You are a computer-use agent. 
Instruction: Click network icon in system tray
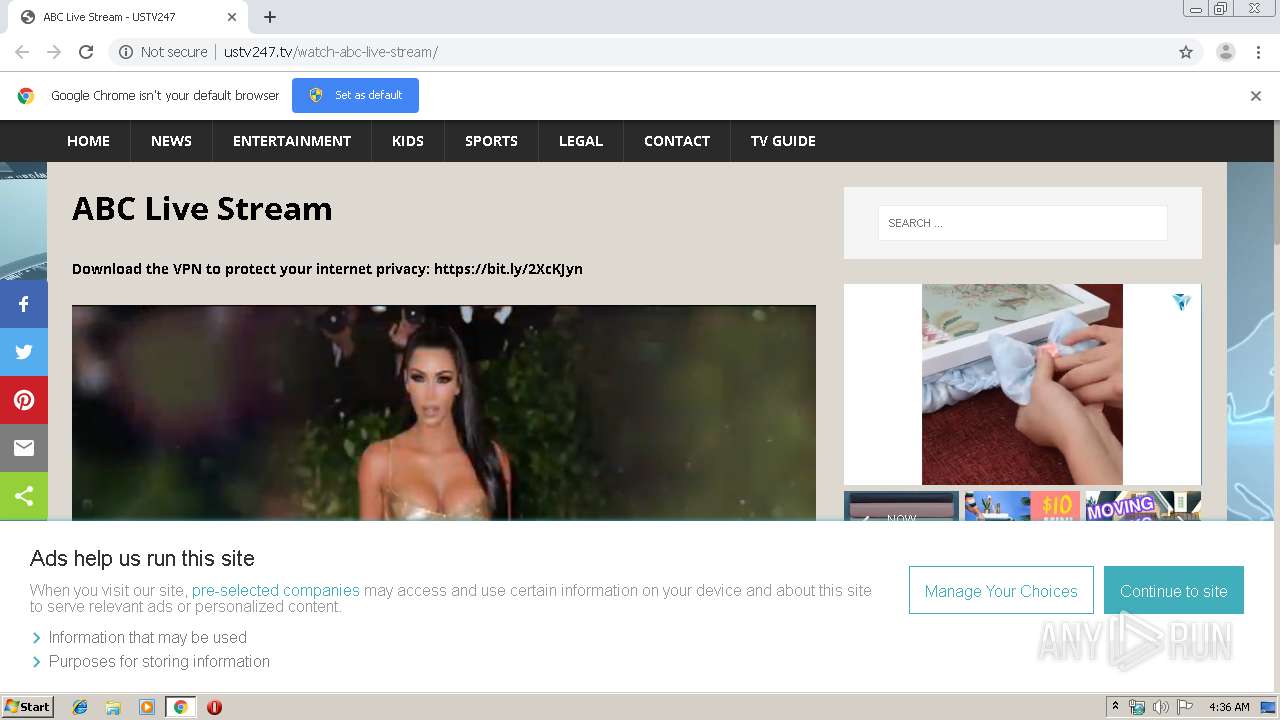1137,707
